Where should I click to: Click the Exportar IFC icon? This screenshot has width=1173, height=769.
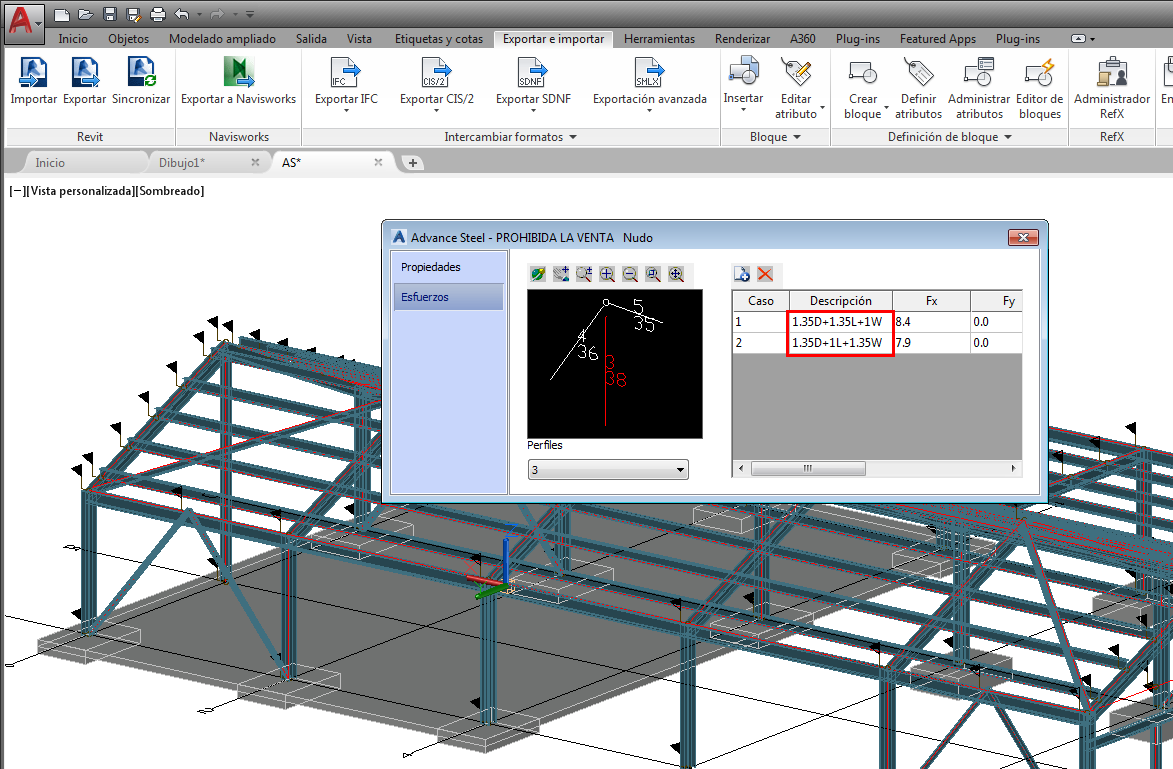click(x=346, y=73)
